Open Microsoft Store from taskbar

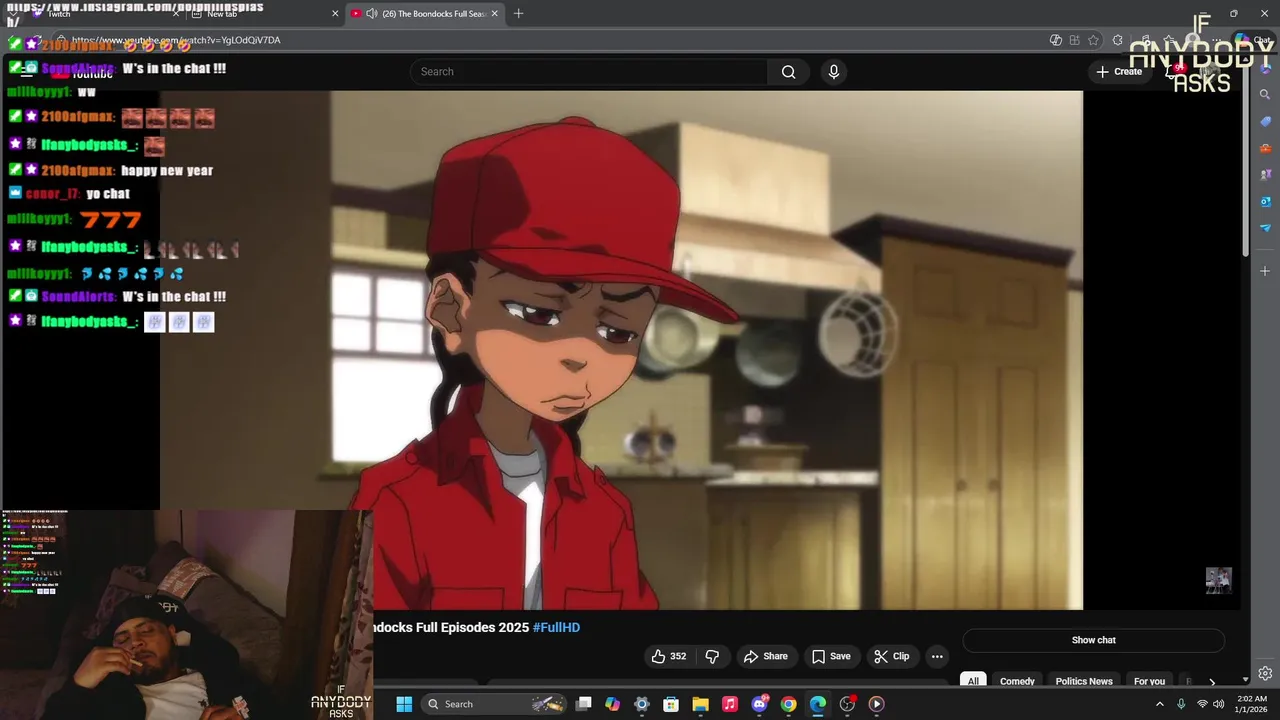[671, 704]
